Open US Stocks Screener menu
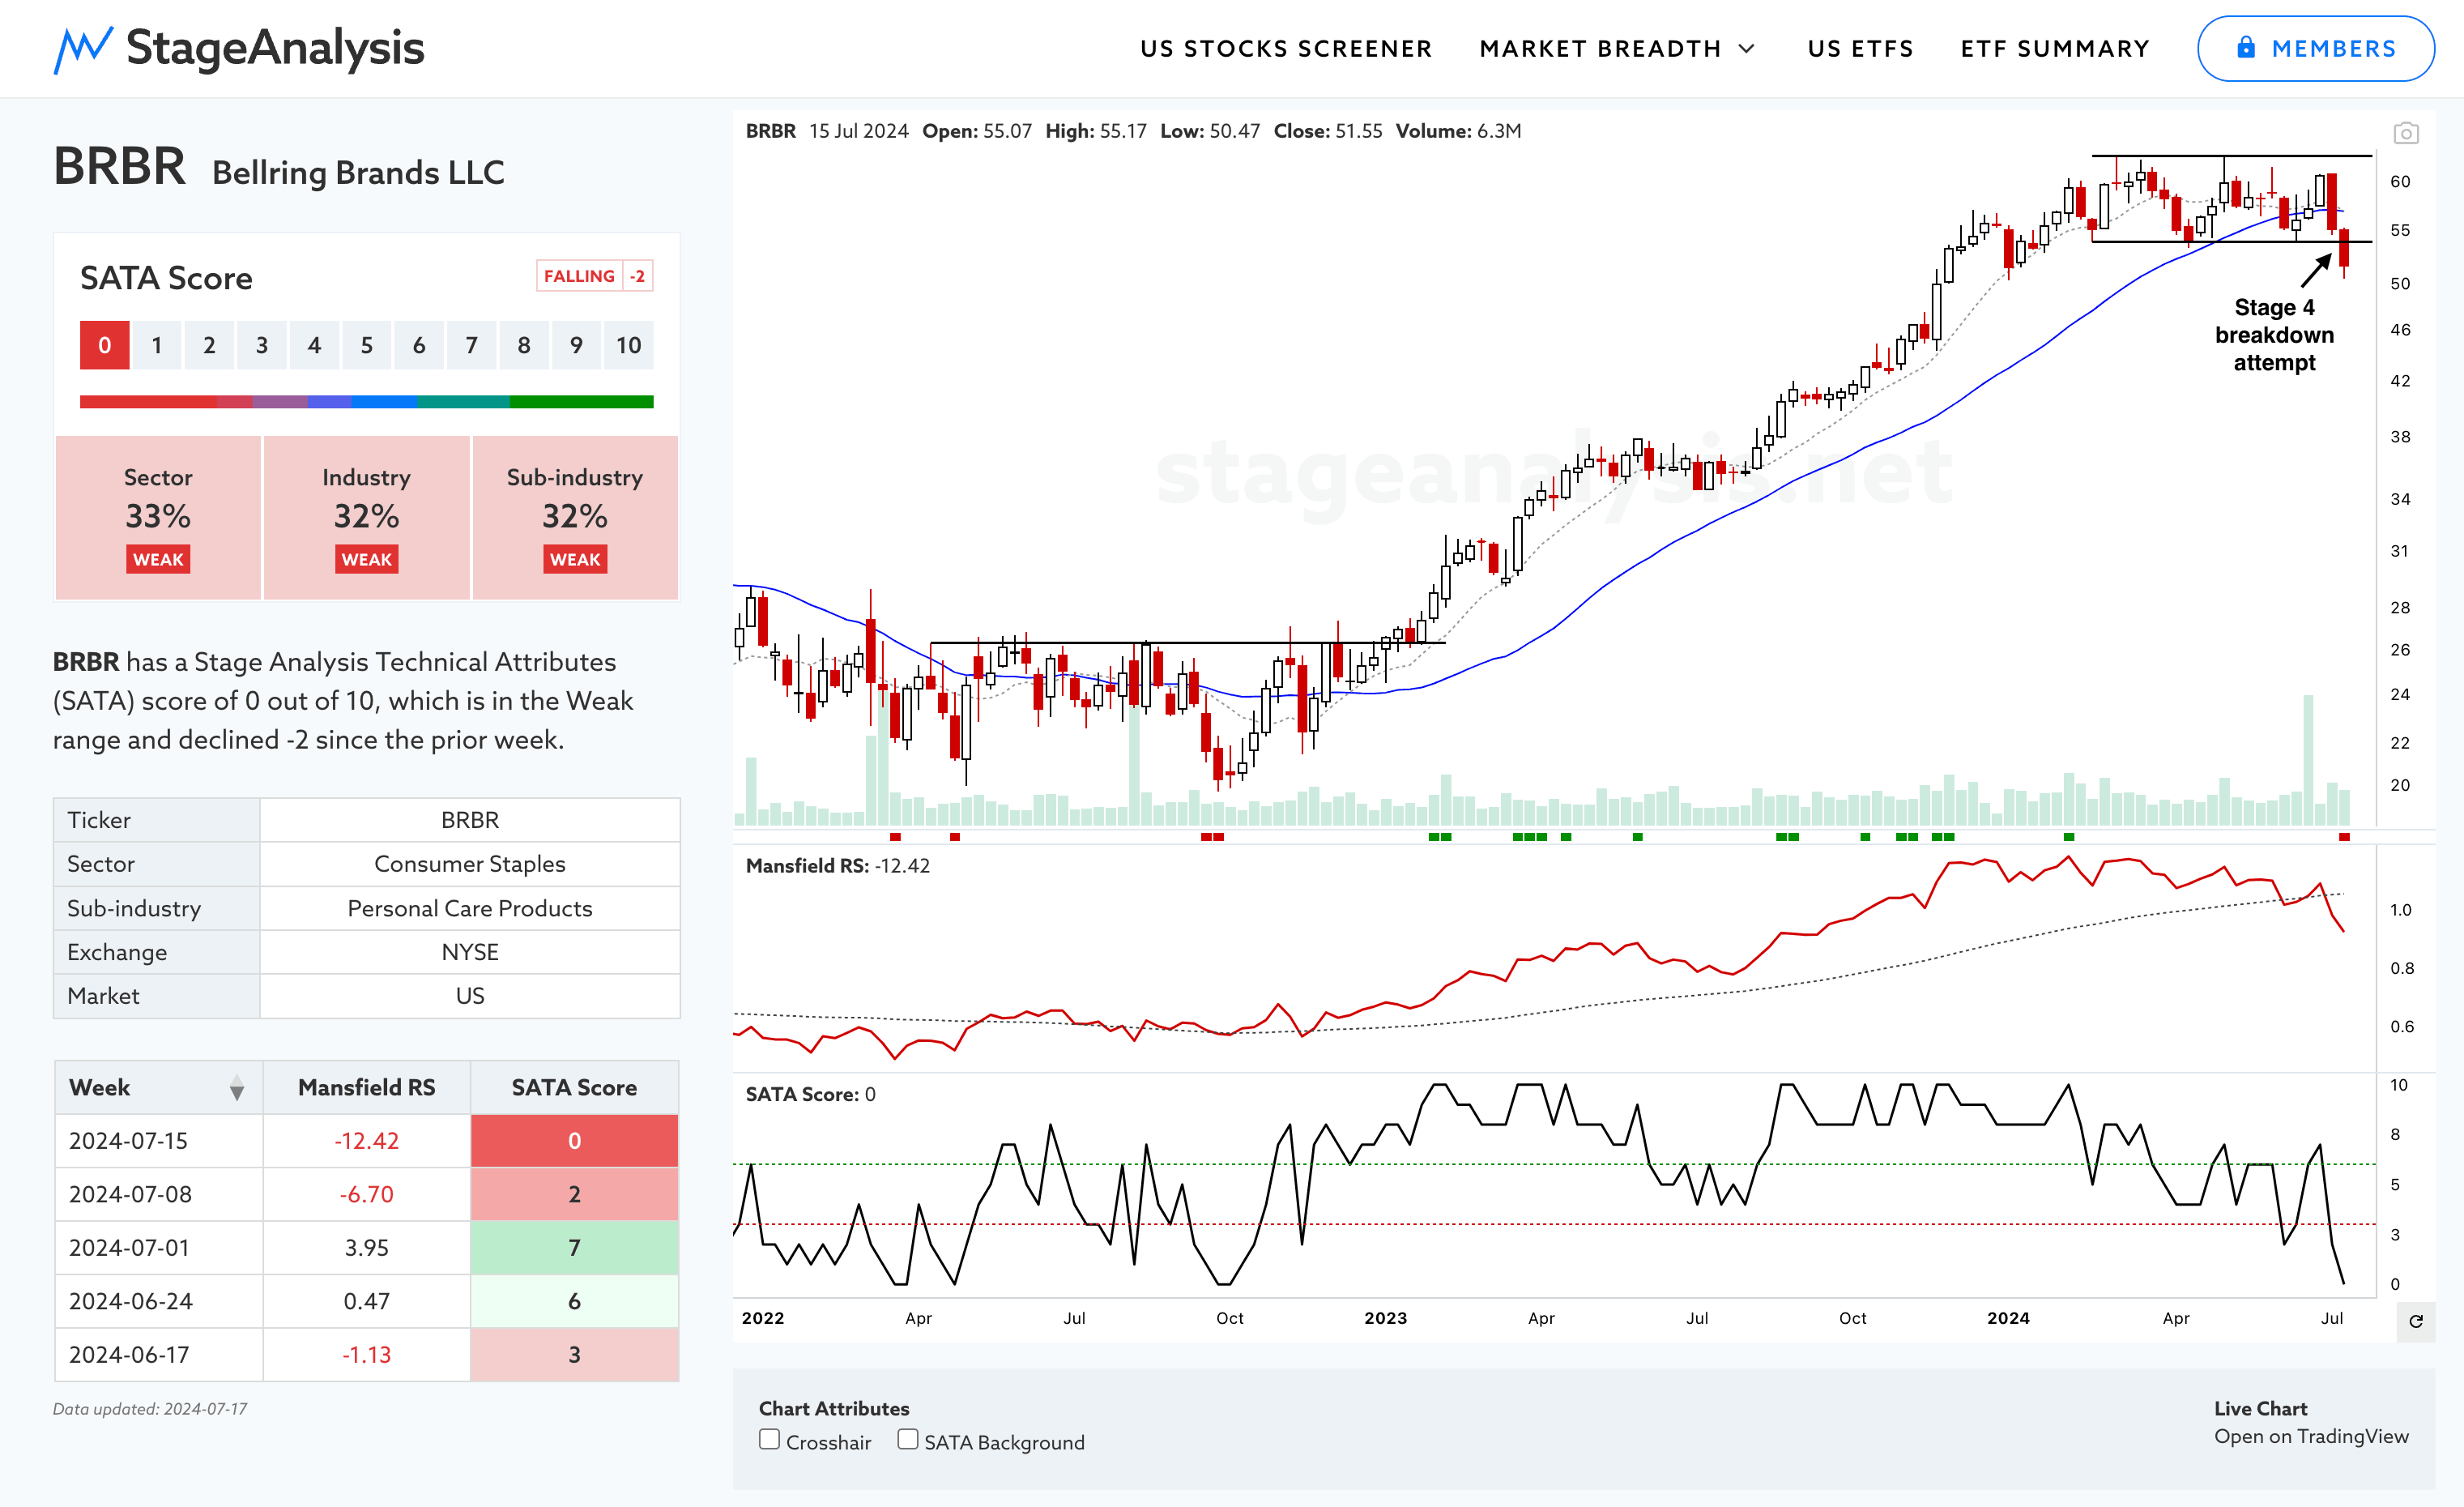Screen dimensions: 2464x1507 [1286, 49]
